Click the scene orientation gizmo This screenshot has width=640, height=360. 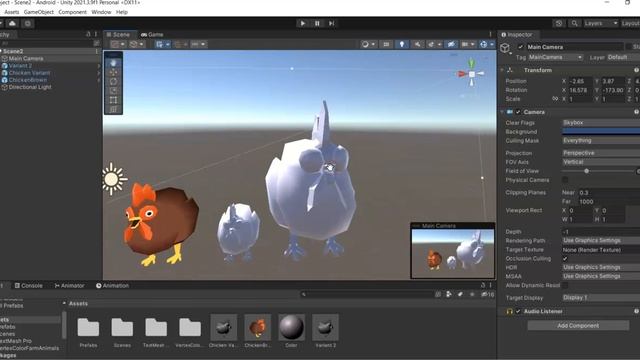pyautogui.click(x=471, y=73)
